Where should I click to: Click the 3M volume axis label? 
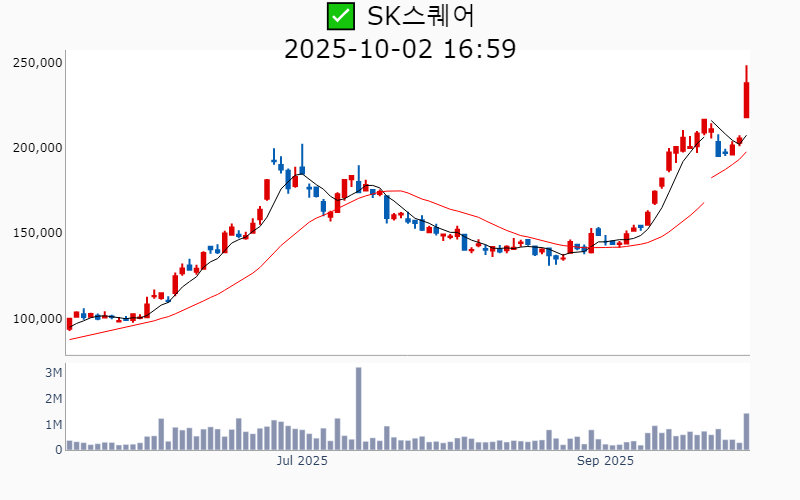(x=54, y=373)
